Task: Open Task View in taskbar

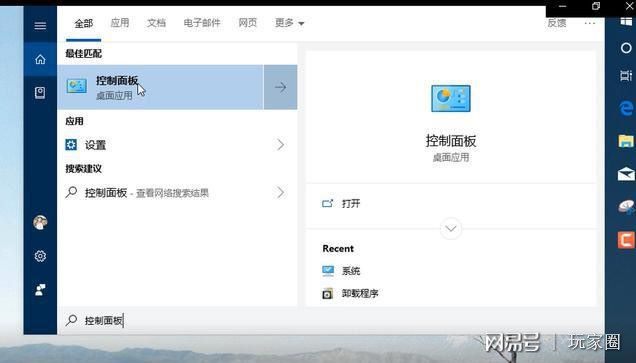Action: click(626, 75)
